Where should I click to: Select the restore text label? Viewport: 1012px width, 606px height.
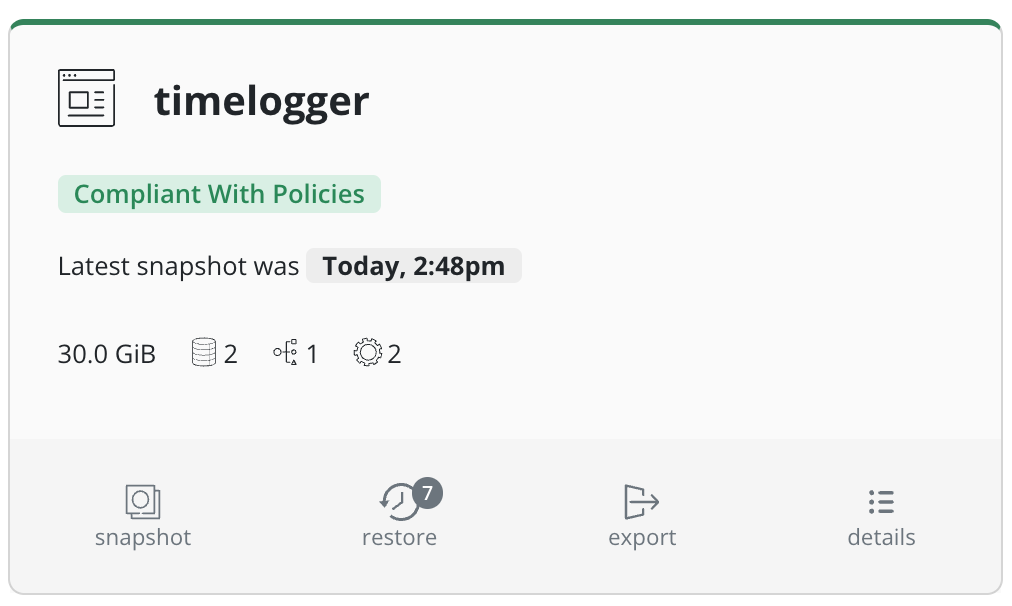pos(399,537)
